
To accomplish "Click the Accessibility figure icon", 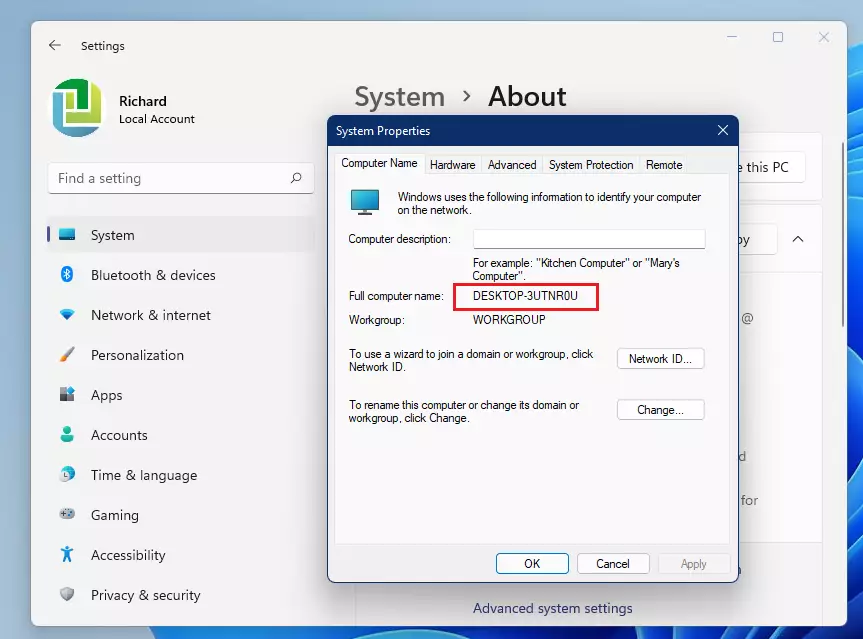I will click(67, 554).
